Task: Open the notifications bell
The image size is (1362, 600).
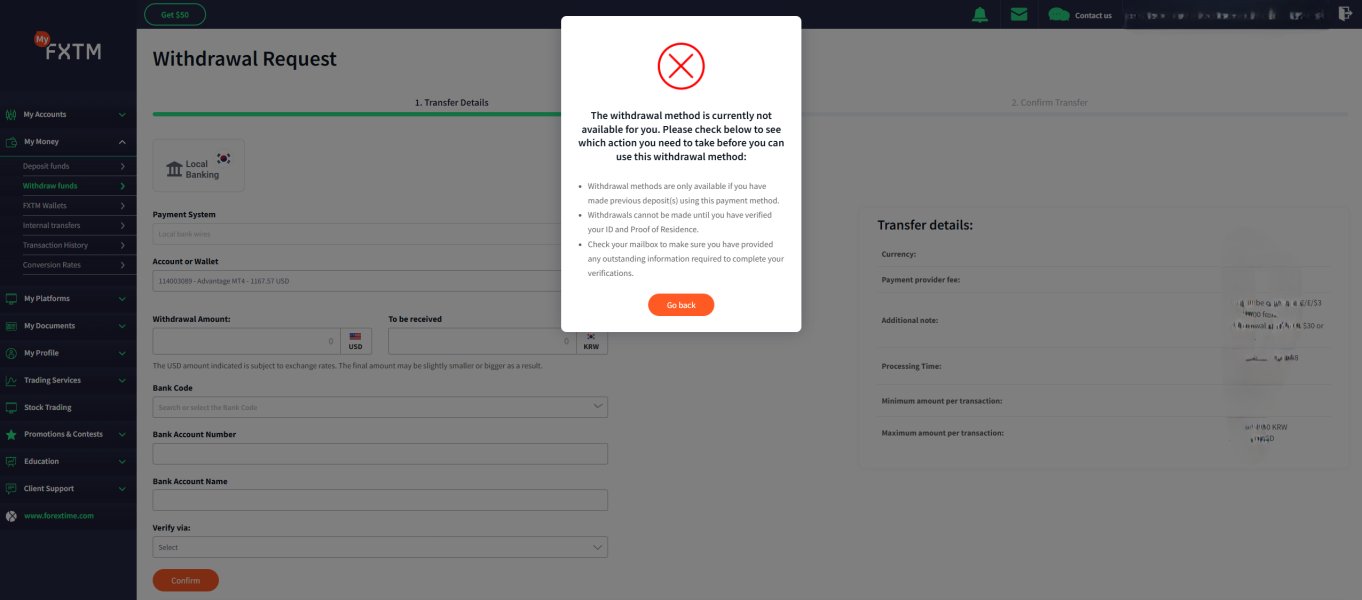Action: 980,14
